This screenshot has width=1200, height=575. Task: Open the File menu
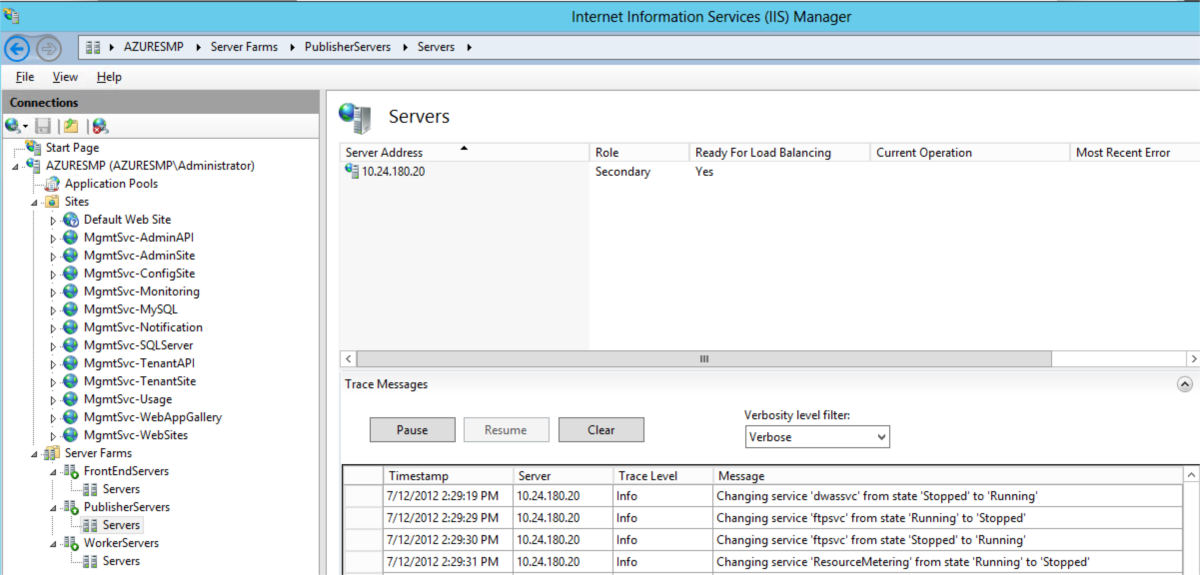pyautogui.click(x=25, y=77)
